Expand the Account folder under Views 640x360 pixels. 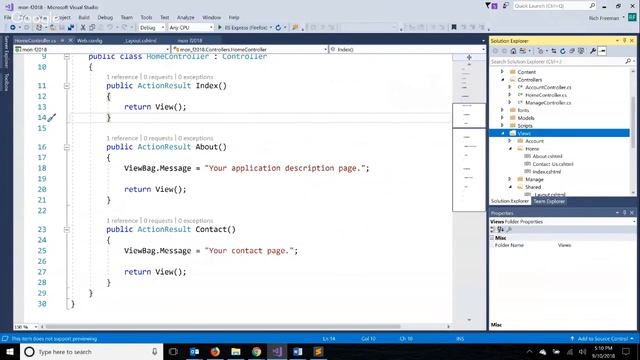click(x=510, y=141)
